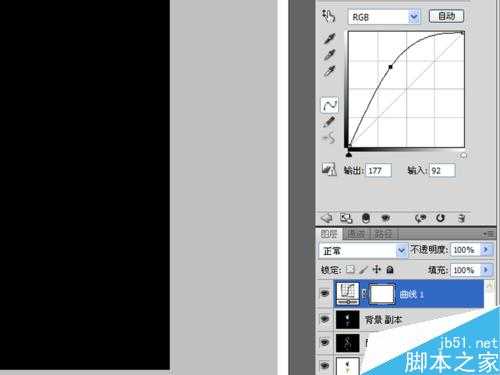This screenshot has width=500, height=375.
Task: Select the 背景 副本 layer thumbnail
Action: [347, 319]
